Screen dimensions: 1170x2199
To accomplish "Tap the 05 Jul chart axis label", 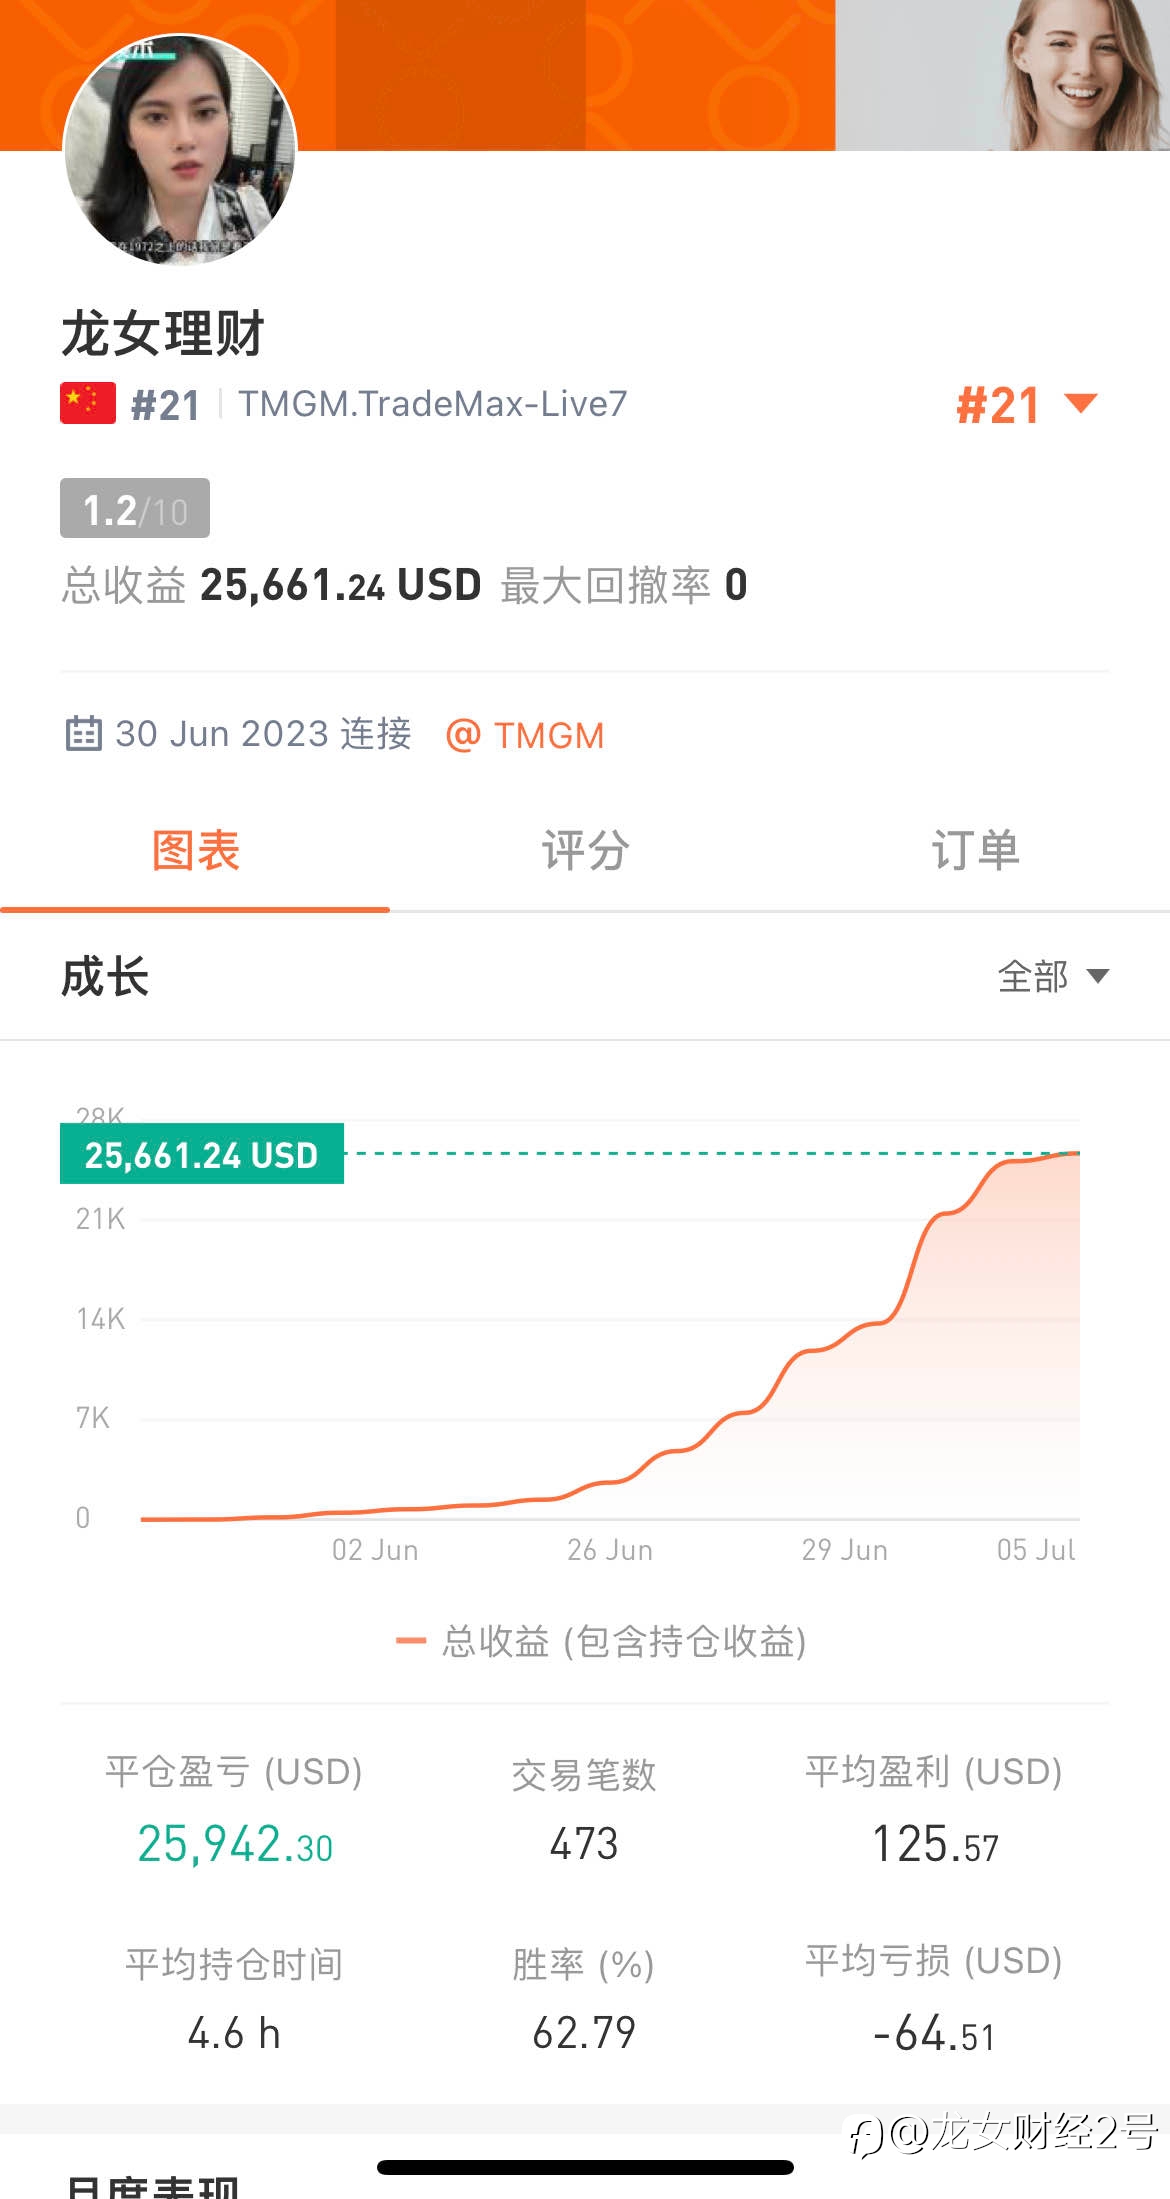I will pos(1036,1550).
